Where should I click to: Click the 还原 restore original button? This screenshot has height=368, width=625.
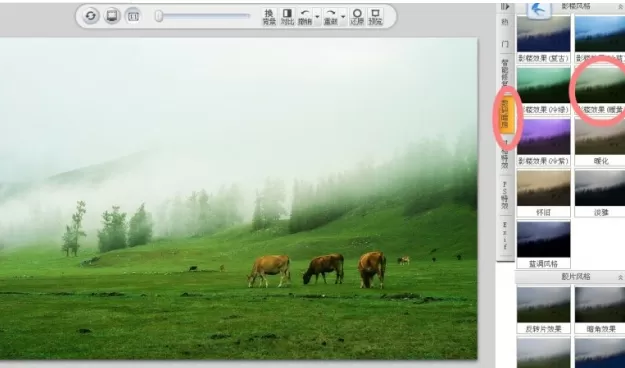[357, 18]
